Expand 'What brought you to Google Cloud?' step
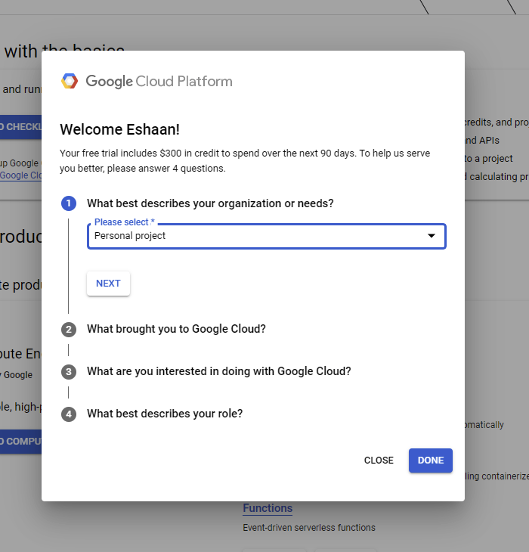This screenshot has height=552, width=529. pos(176,329)
